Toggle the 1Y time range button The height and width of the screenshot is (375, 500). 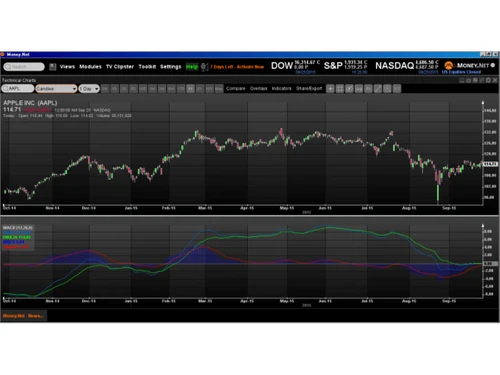pos(190,89)
